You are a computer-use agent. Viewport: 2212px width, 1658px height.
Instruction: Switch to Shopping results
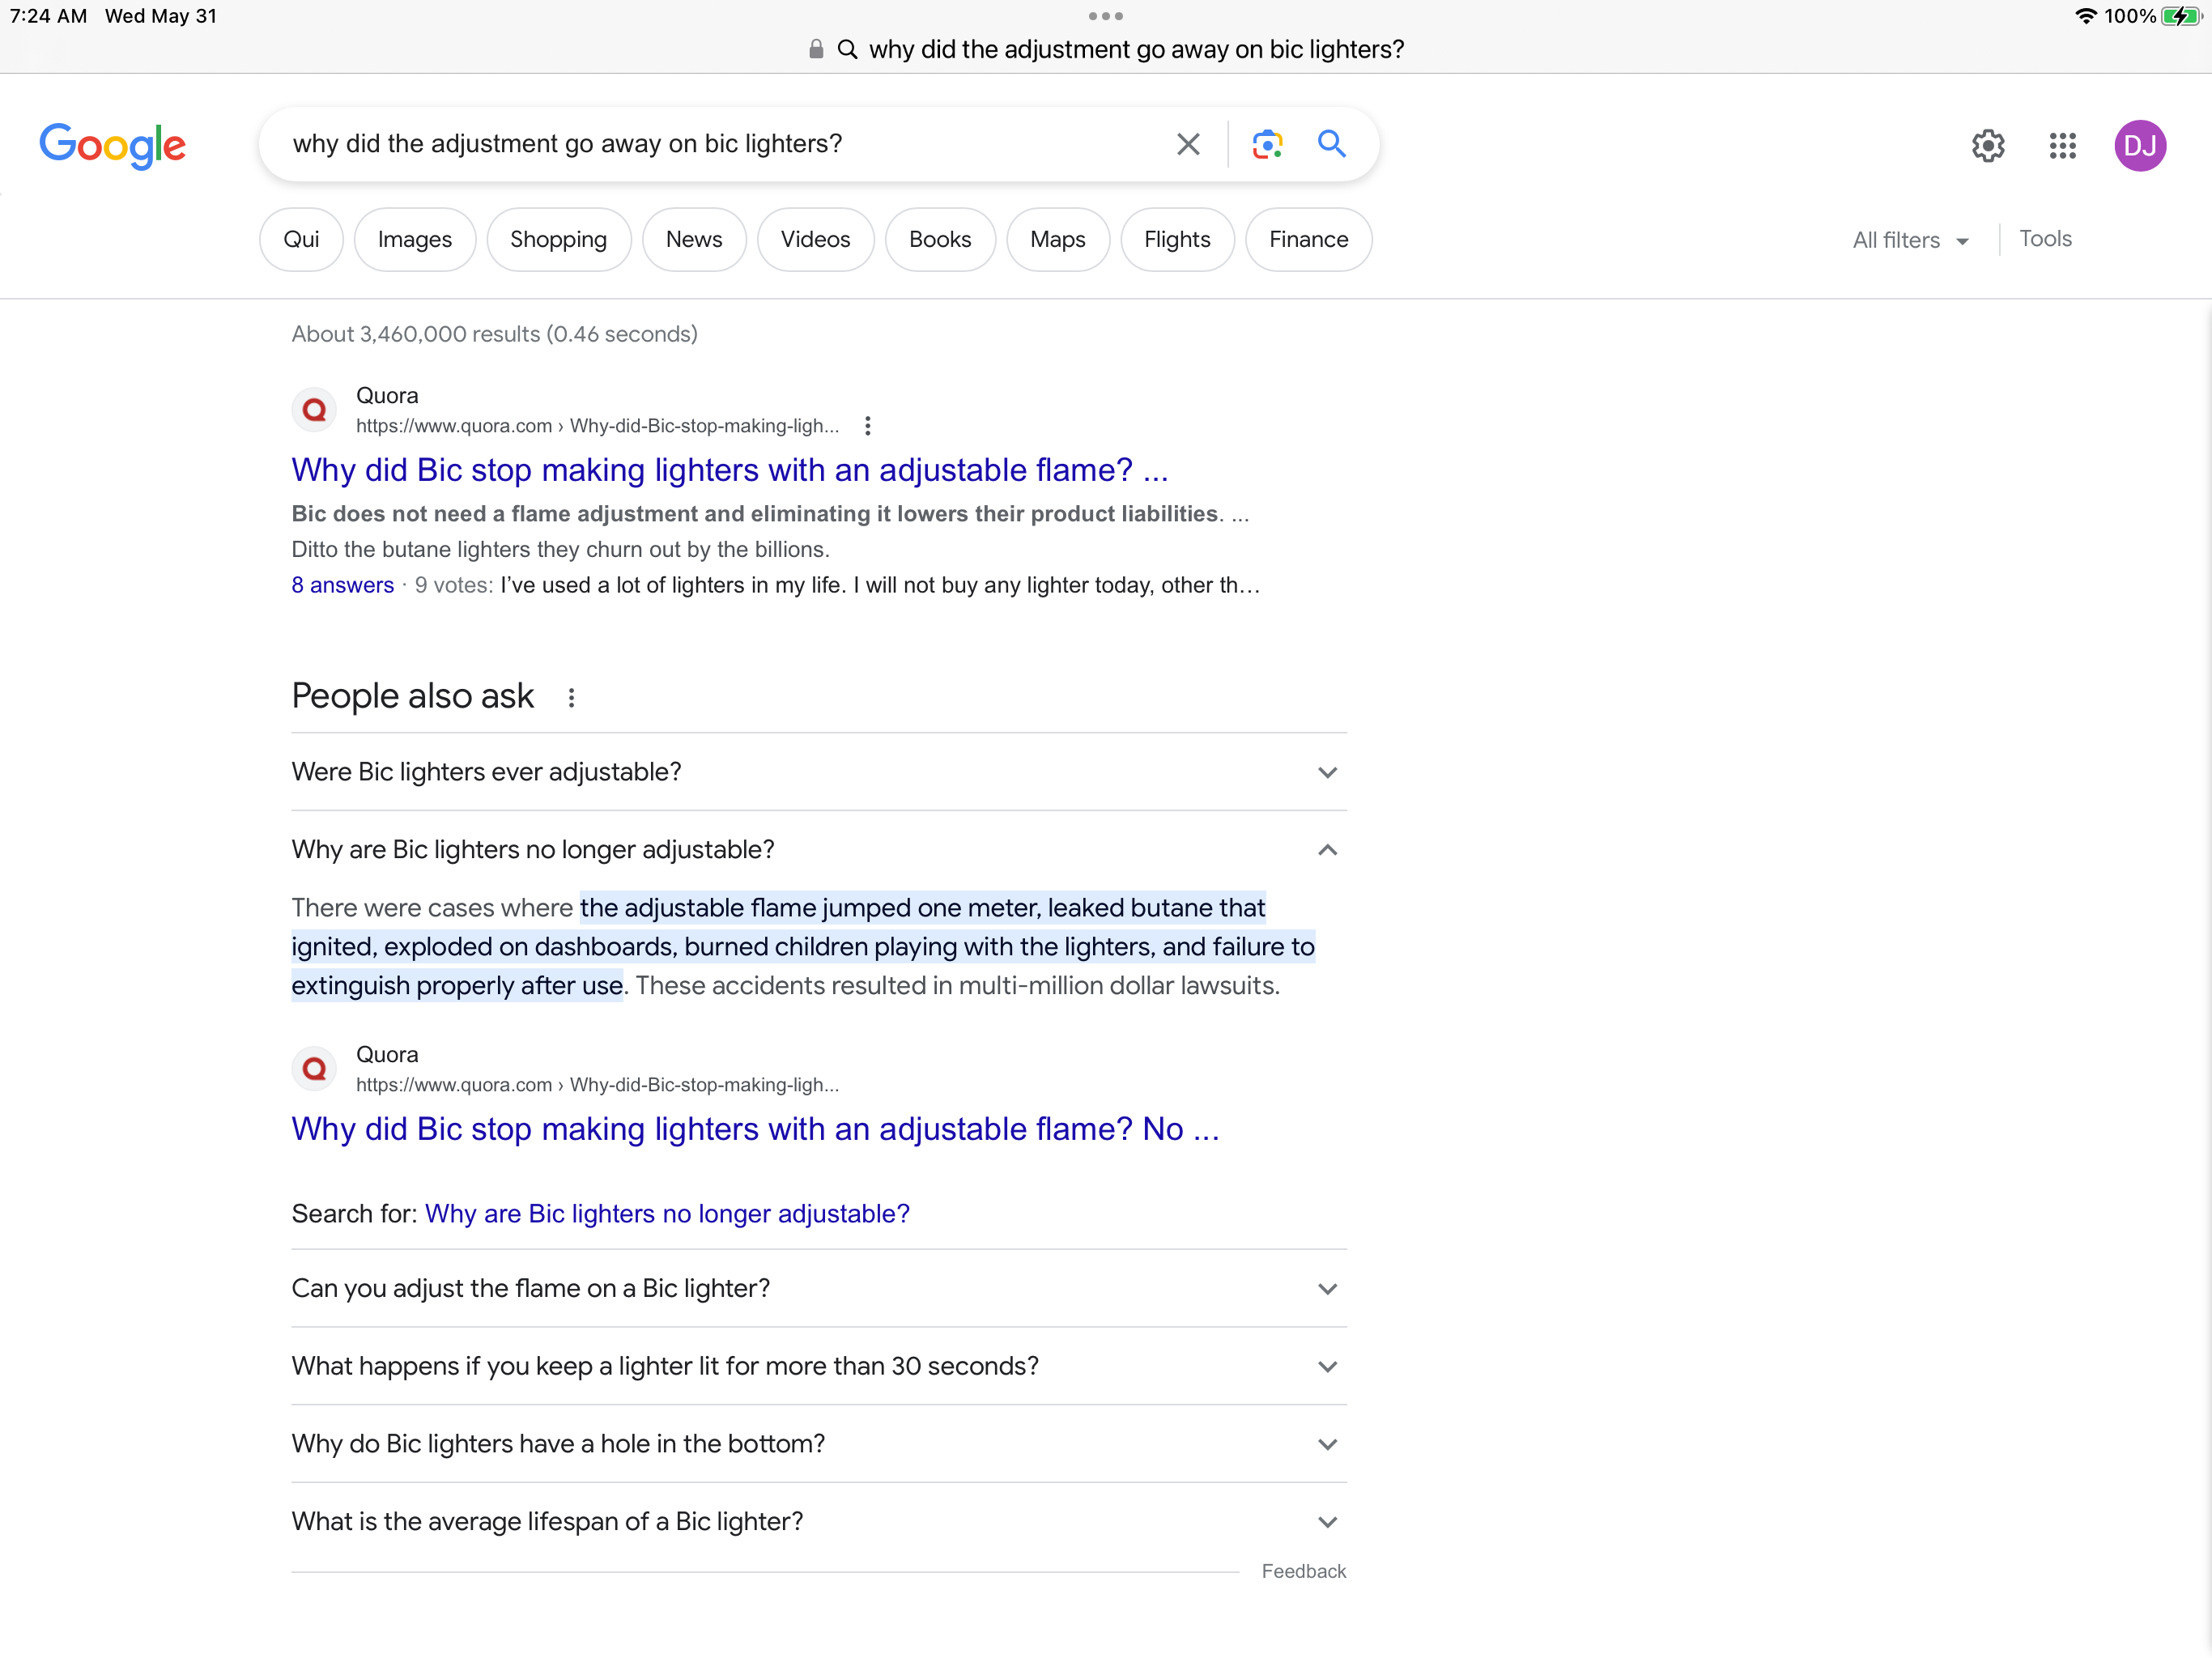click(558, 240)
